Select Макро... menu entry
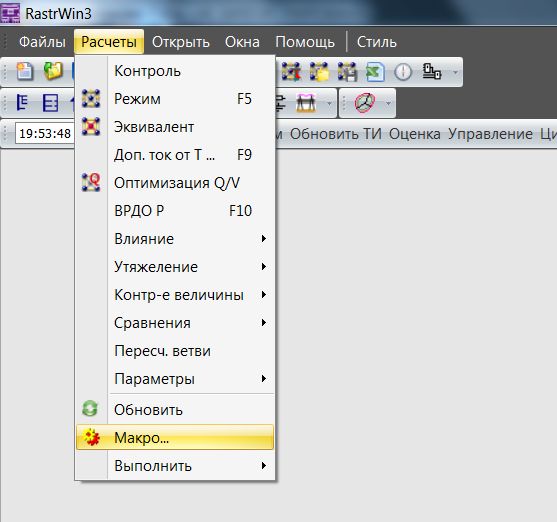 [x=175, y=437]
